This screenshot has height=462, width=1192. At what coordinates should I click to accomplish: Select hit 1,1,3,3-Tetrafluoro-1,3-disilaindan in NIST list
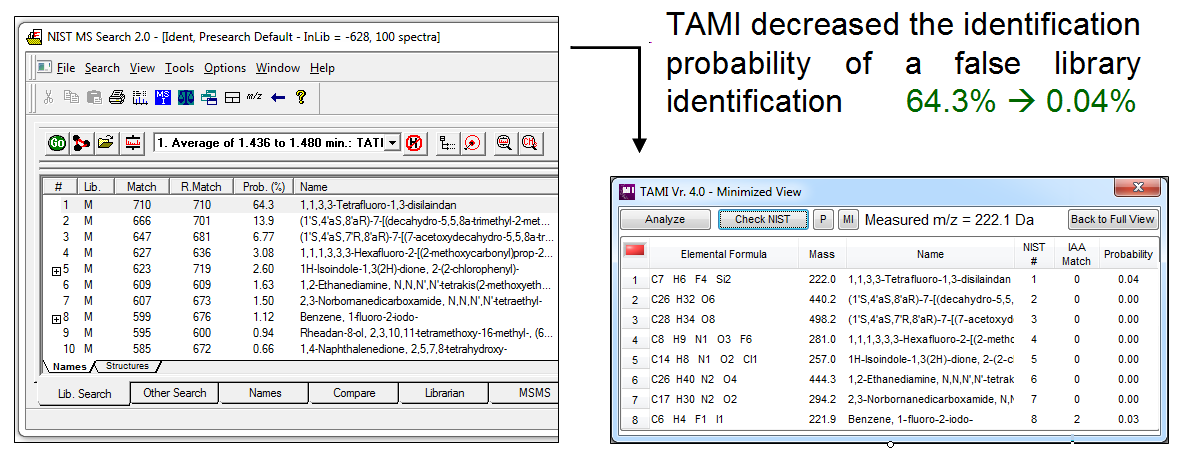pyautogui.click(x=300, y=205)
